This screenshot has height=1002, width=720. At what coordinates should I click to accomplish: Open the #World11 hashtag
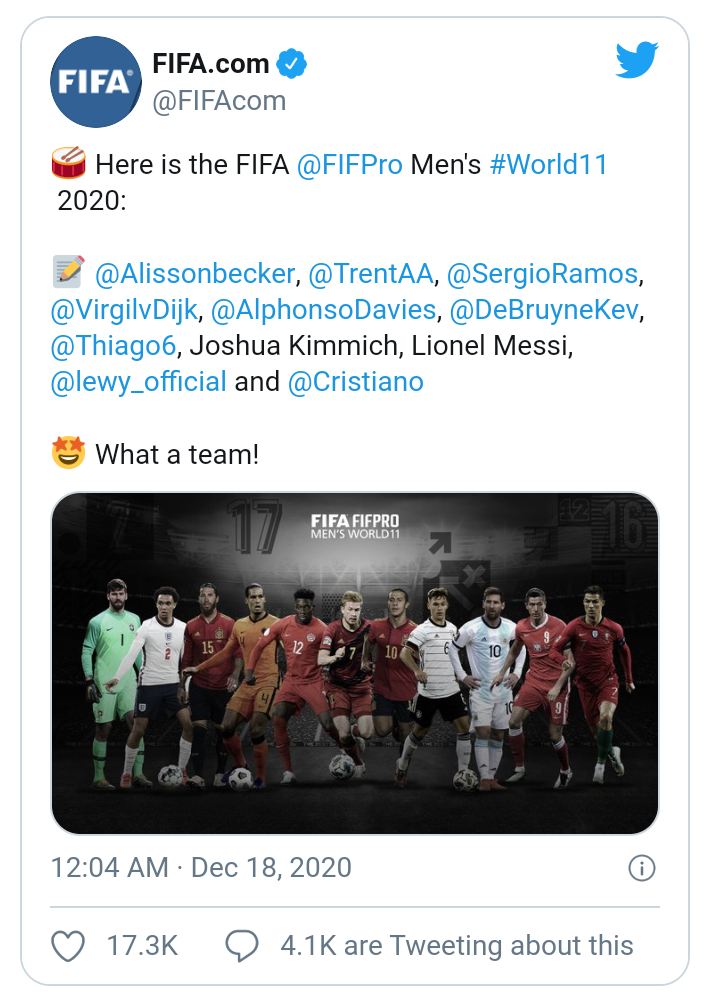point(548,164)
